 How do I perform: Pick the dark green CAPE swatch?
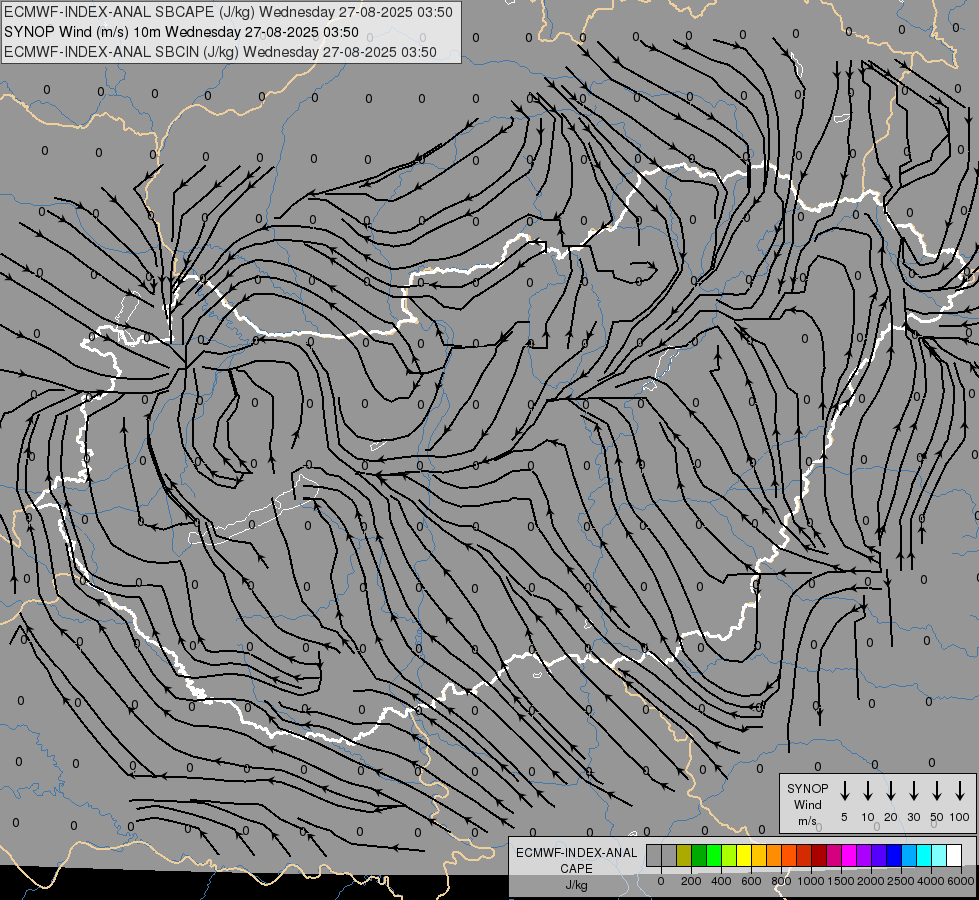pos(699,855)
